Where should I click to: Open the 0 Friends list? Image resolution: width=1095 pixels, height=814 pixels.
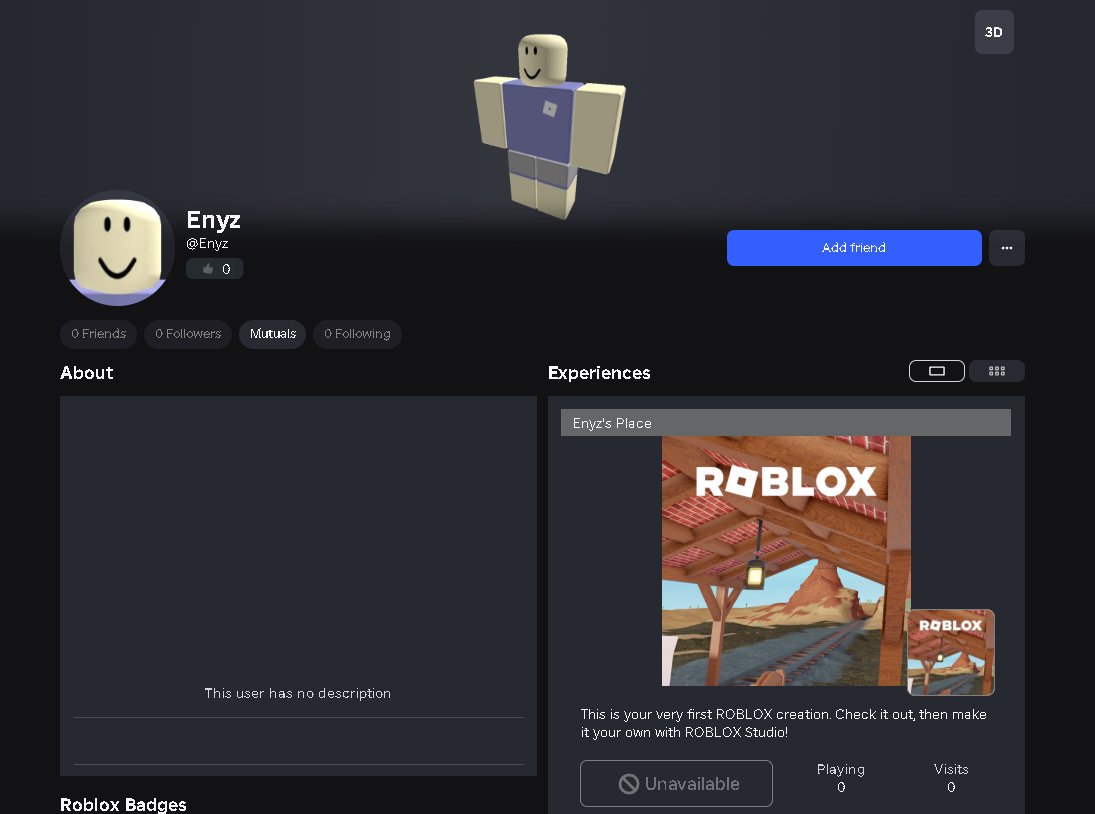98,334
